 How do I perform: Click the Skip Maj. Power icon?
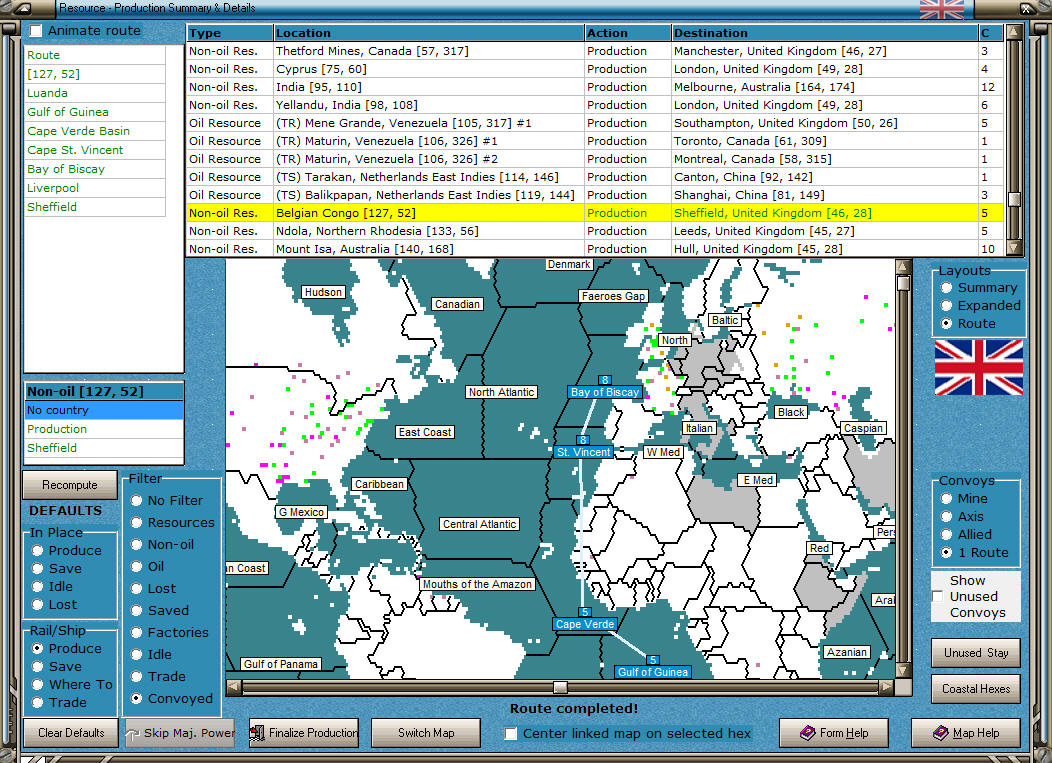tap(134, 733)
